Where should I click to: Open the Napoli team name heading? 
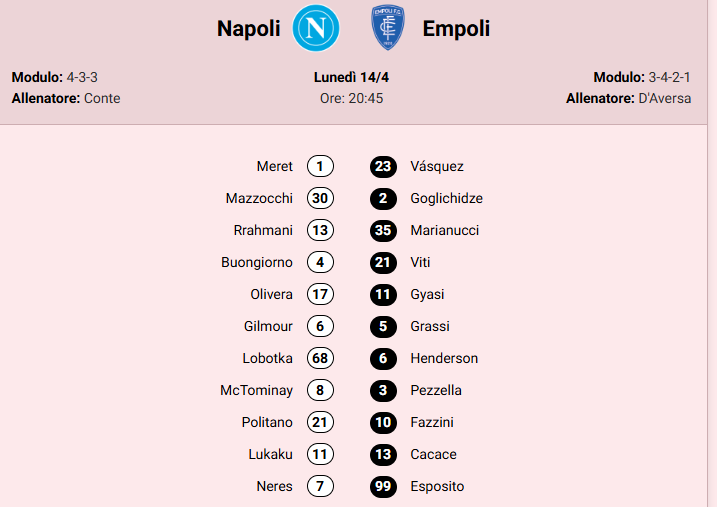coord(249,29)
